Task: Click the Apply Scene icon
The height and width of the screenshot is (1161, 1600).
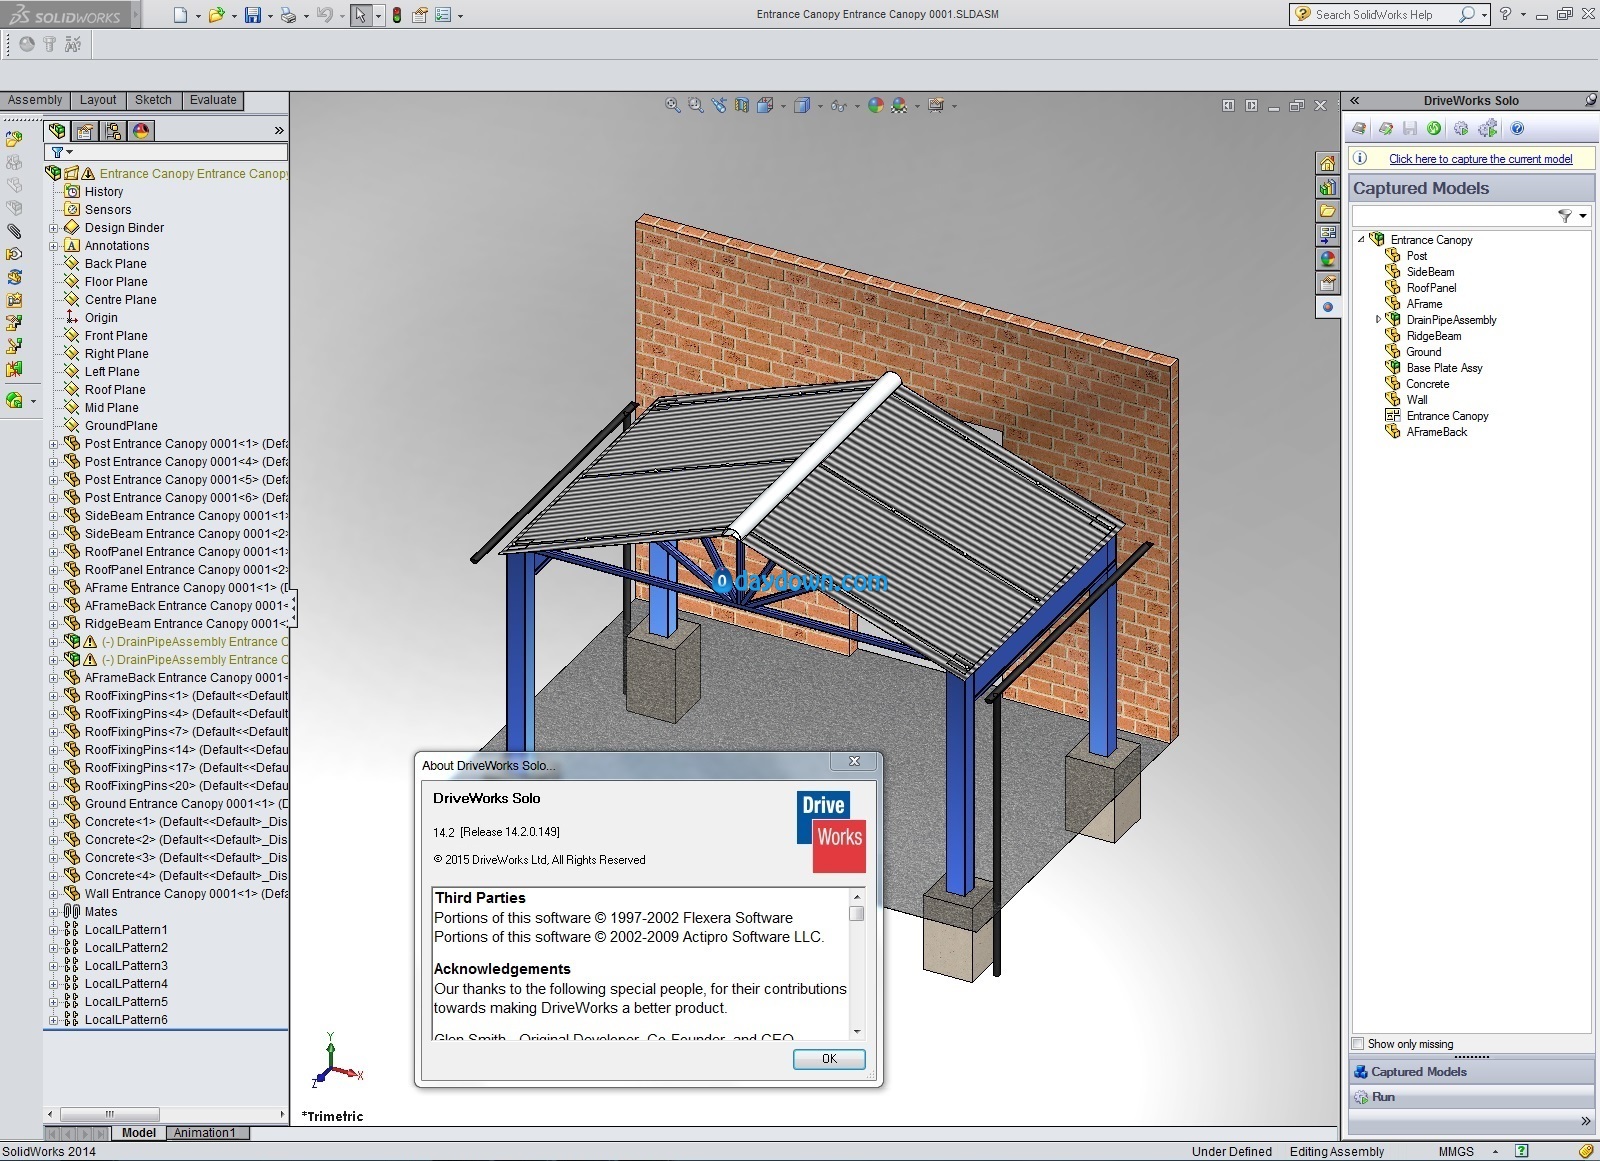Action: click(x=899, y=105)
